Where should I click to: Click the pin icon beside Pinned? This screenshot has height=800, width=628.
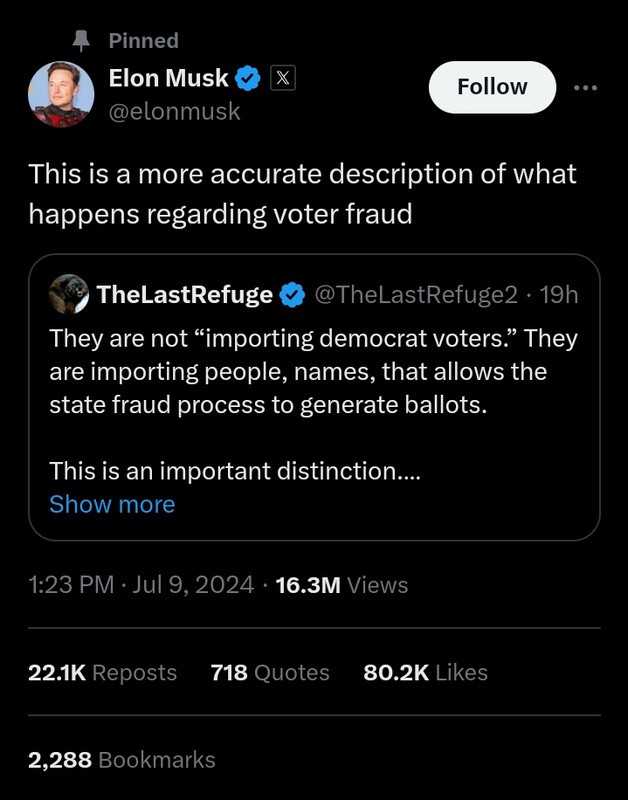pos(84,41)
